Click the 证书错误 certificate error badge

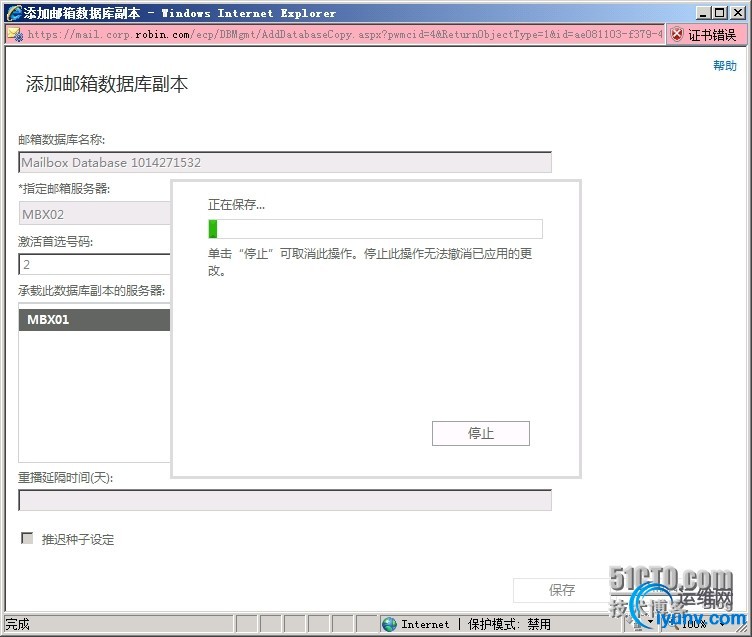coord(706,35)
